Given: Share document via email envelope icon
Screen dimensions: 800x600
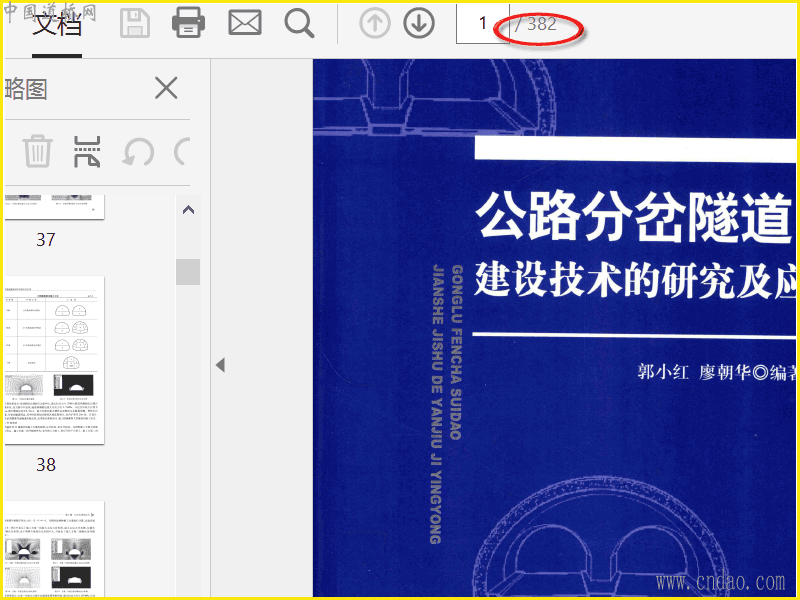Looking at the screenshot, I should pos(245,23).
